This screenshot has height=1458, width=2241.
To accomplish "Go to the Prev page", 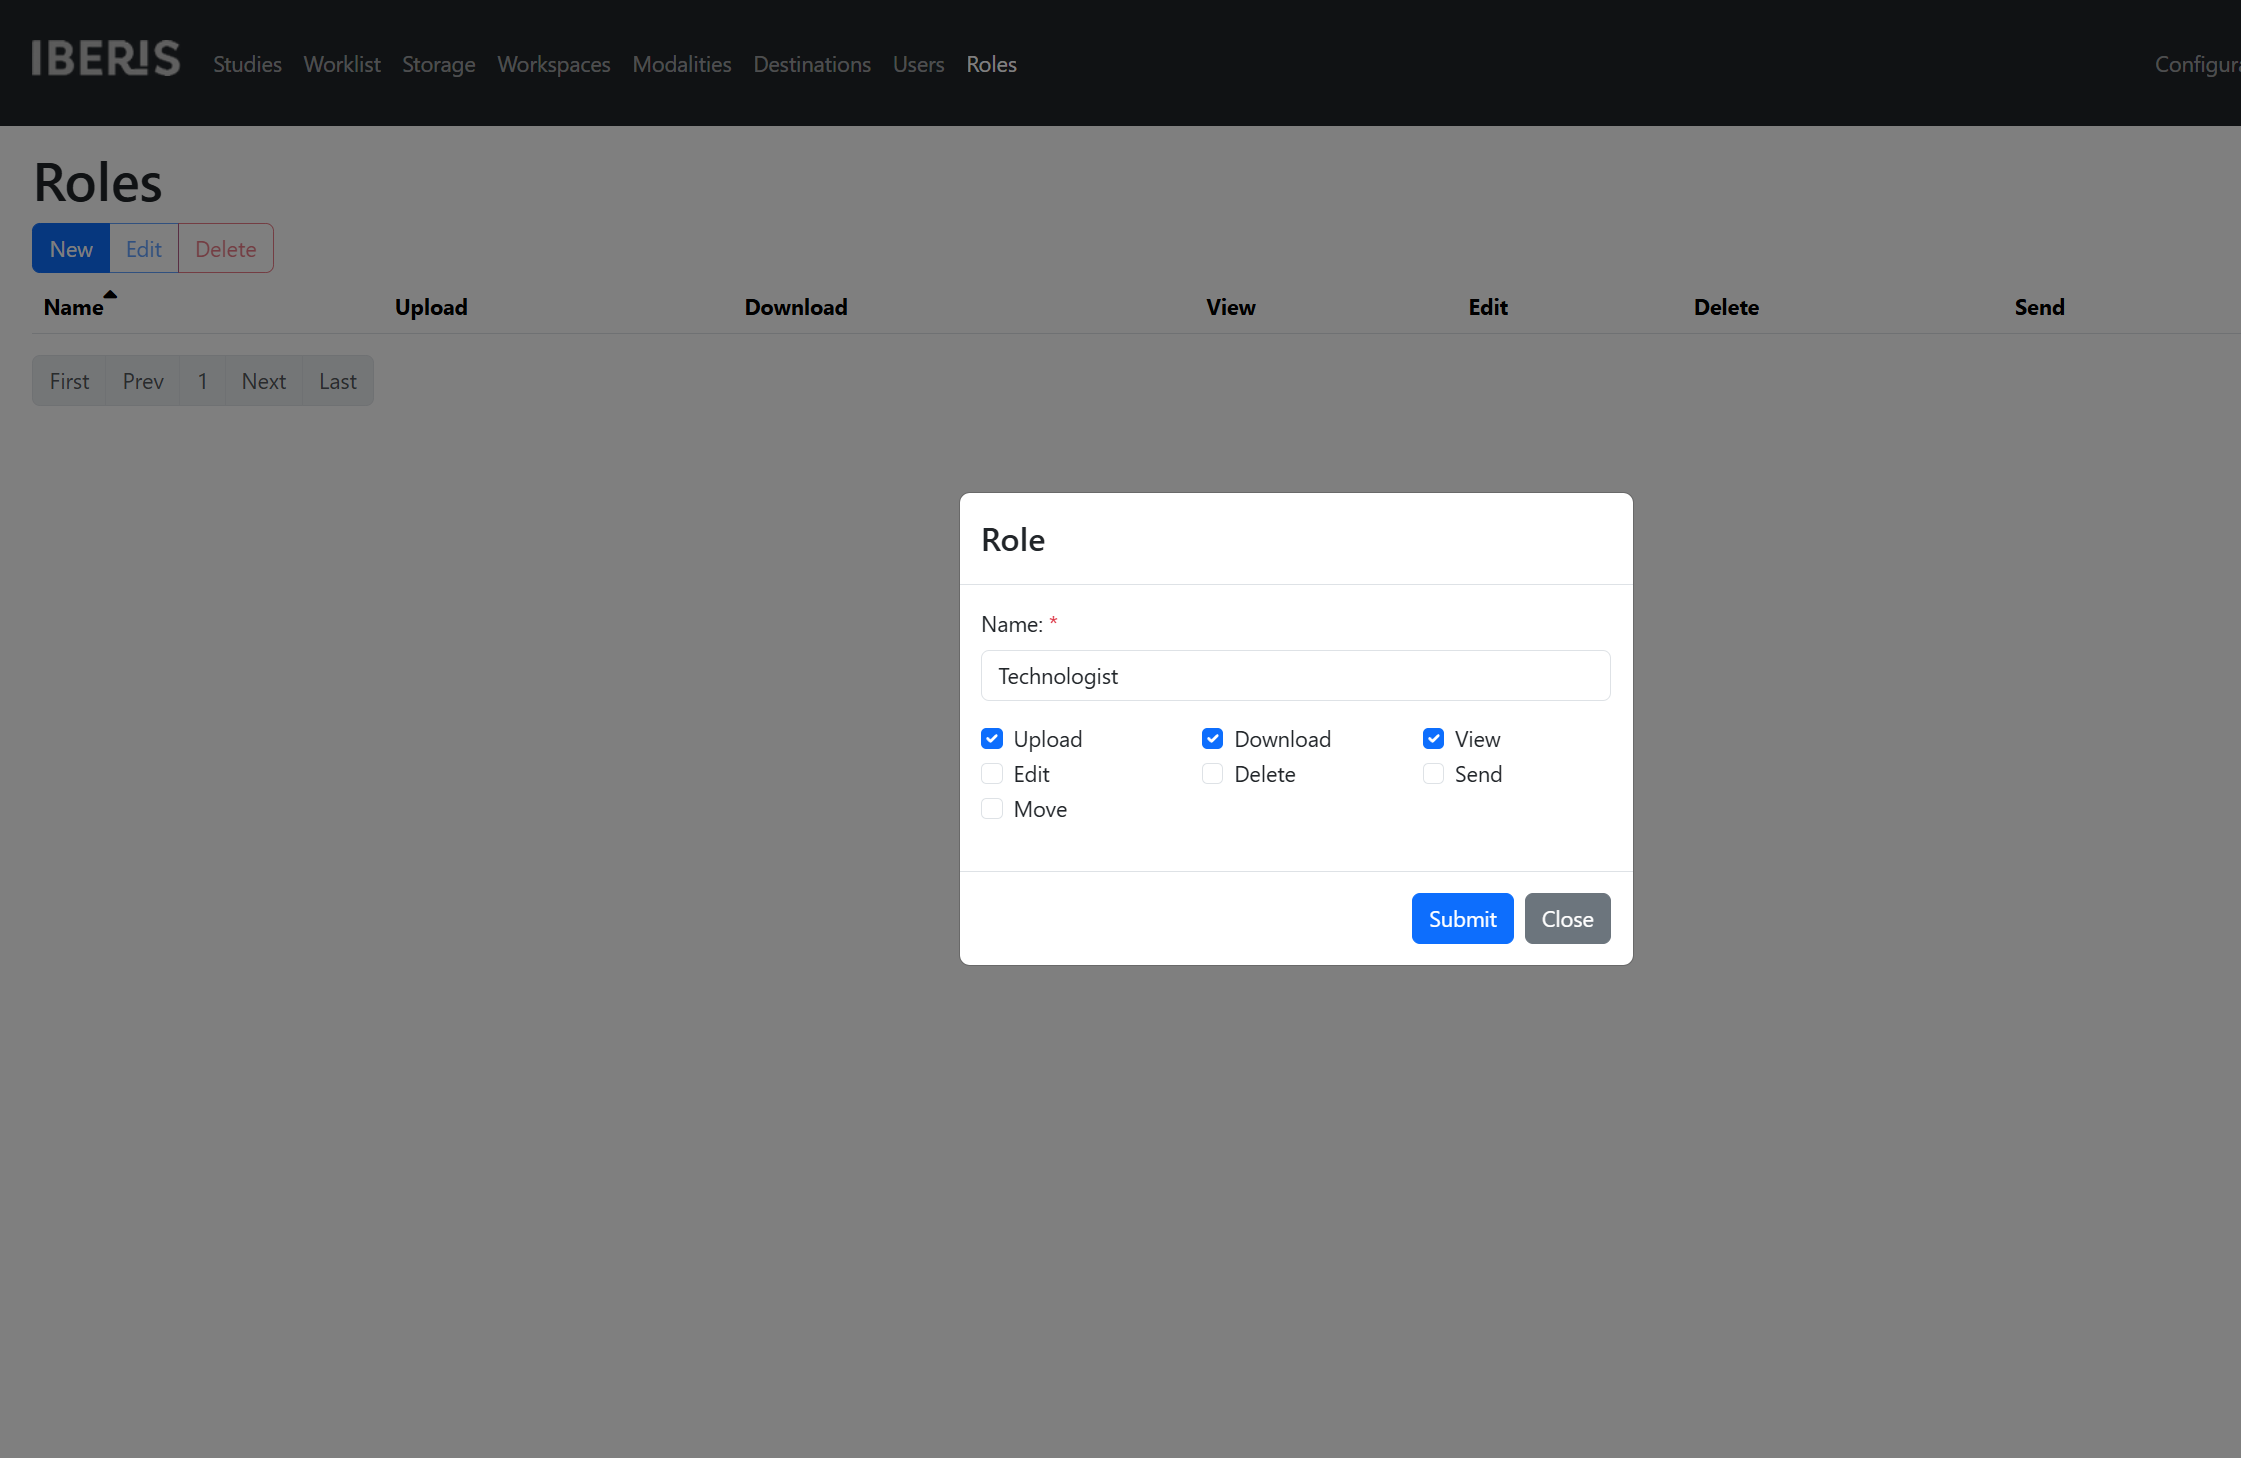I will click(x=143, y=381).
